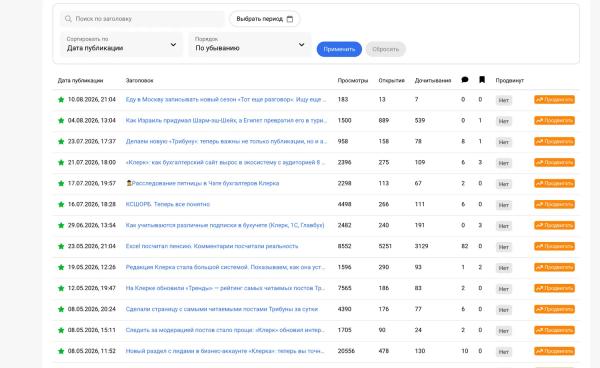The width and height of the screenshot is (600, 368).
Task: Click the magnifier icon in search box
Action: point(68,19)
